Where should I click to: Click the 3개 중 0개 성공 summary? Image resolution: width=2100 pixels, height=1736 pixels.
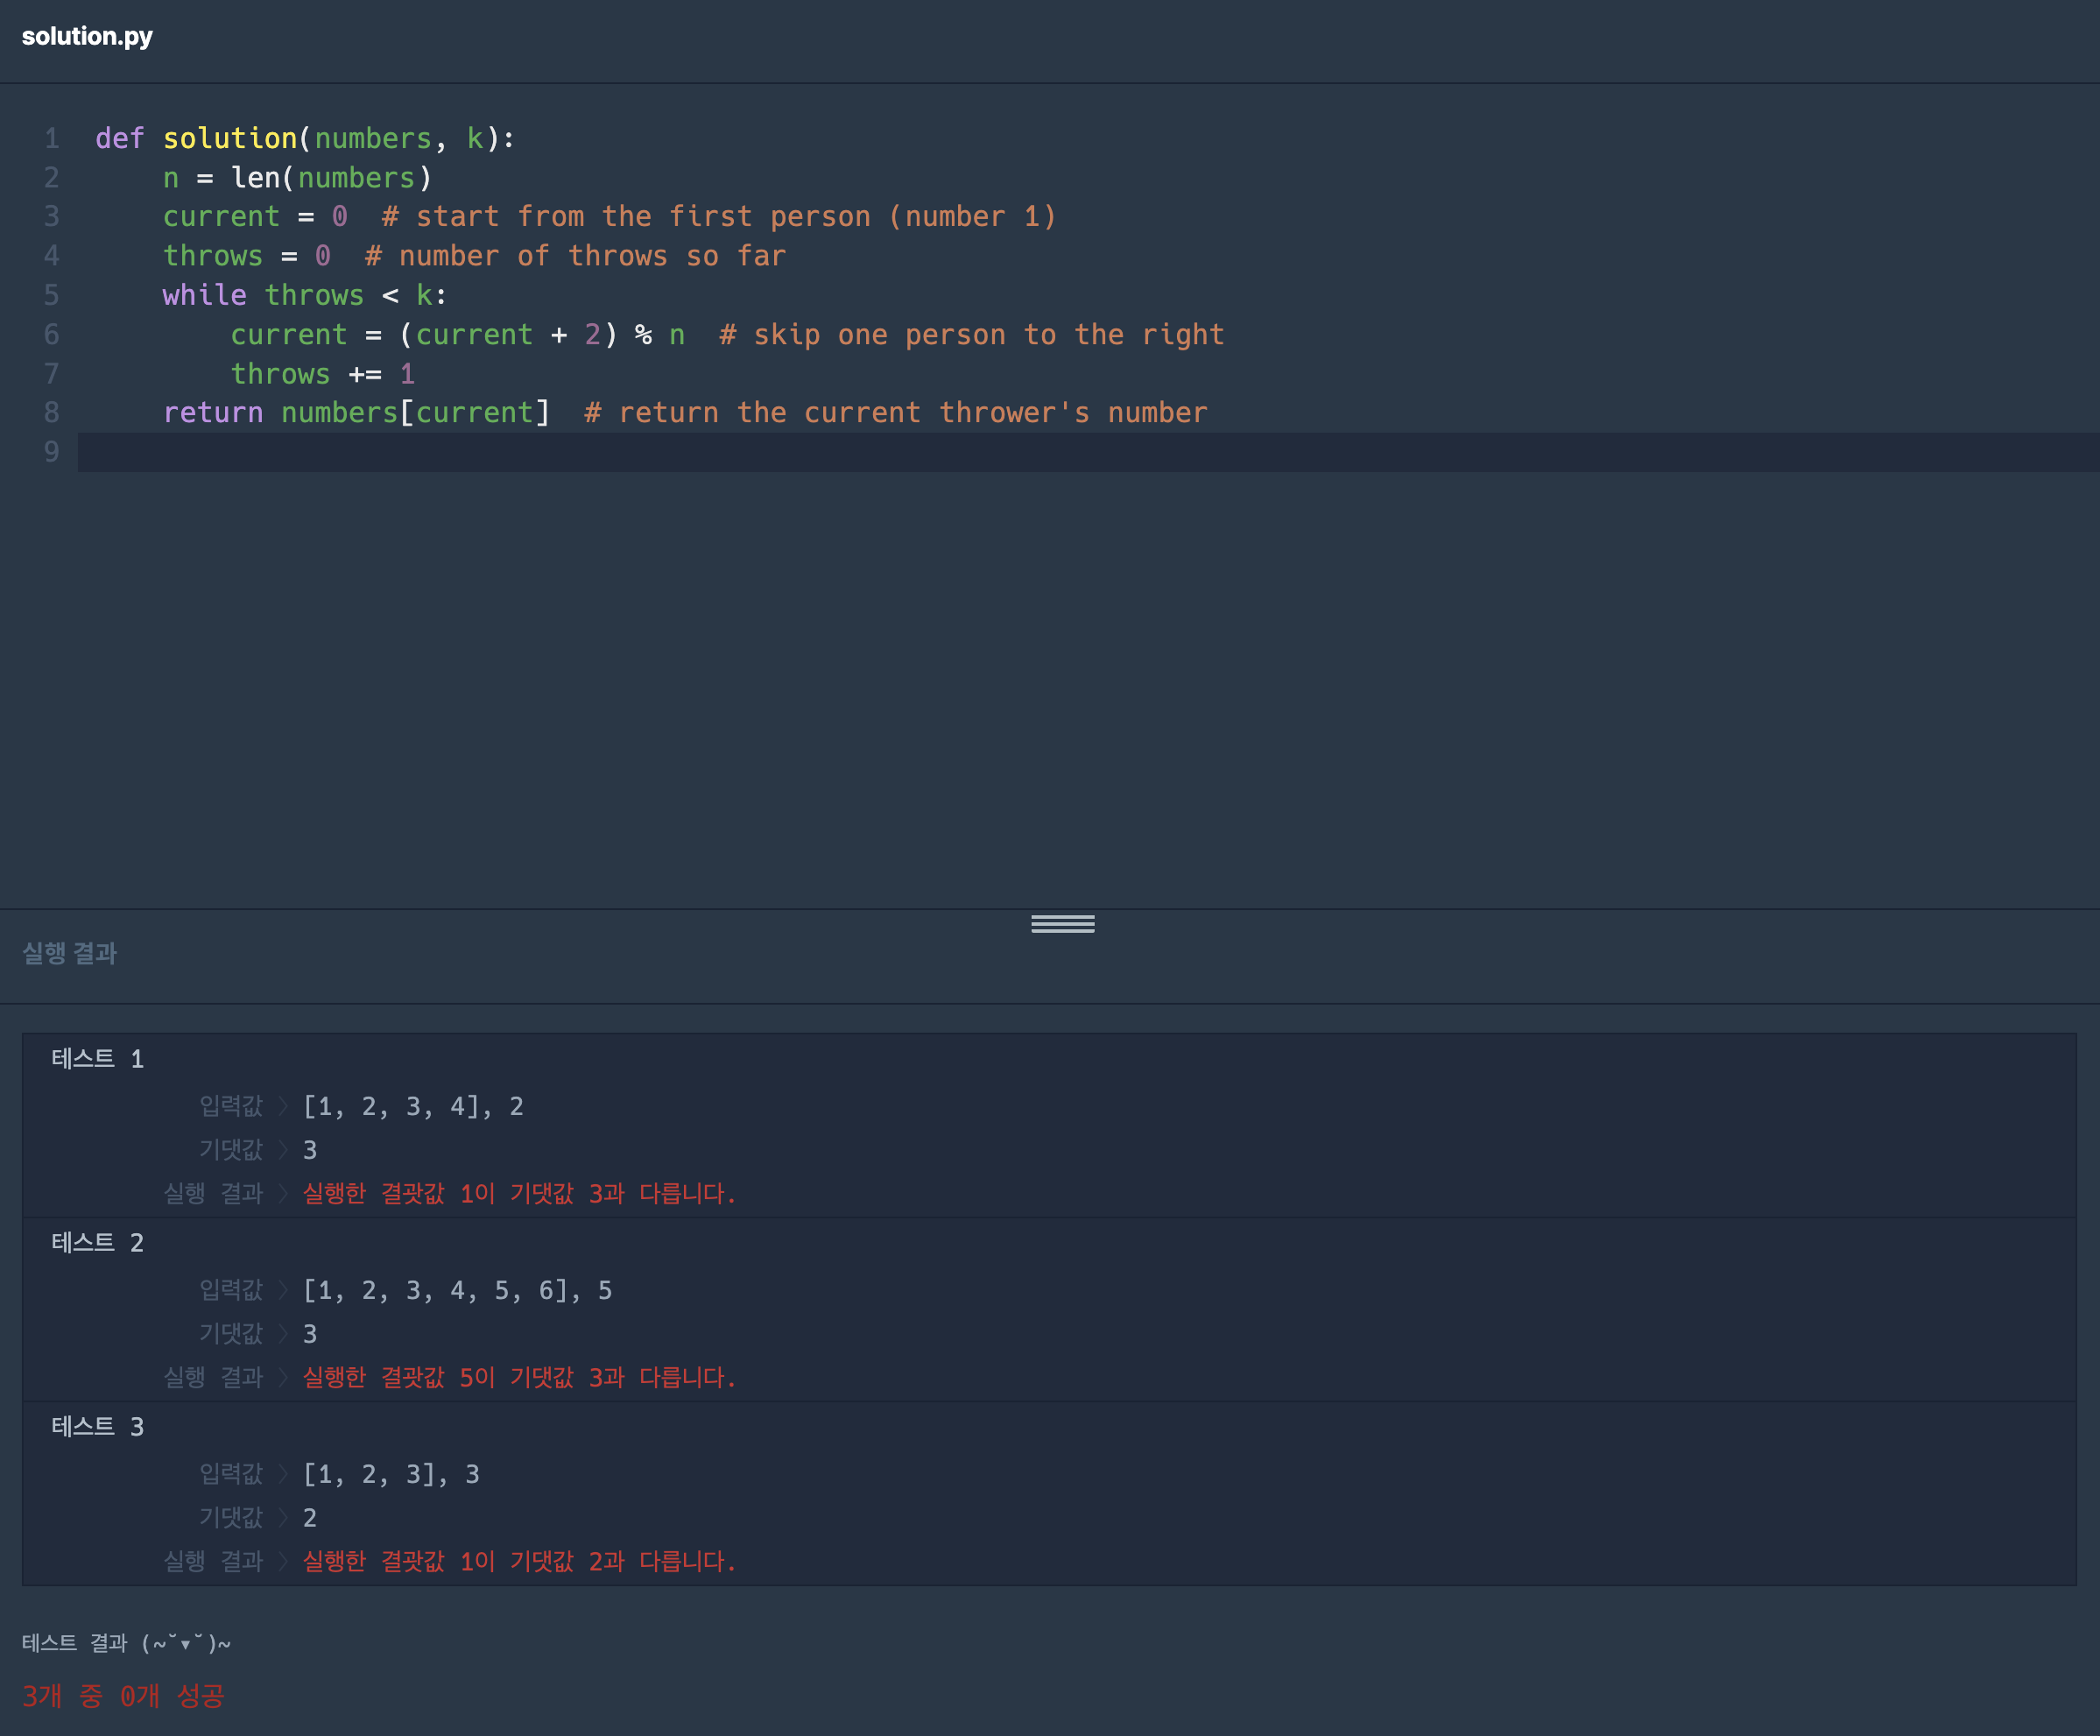point(123,1695)
